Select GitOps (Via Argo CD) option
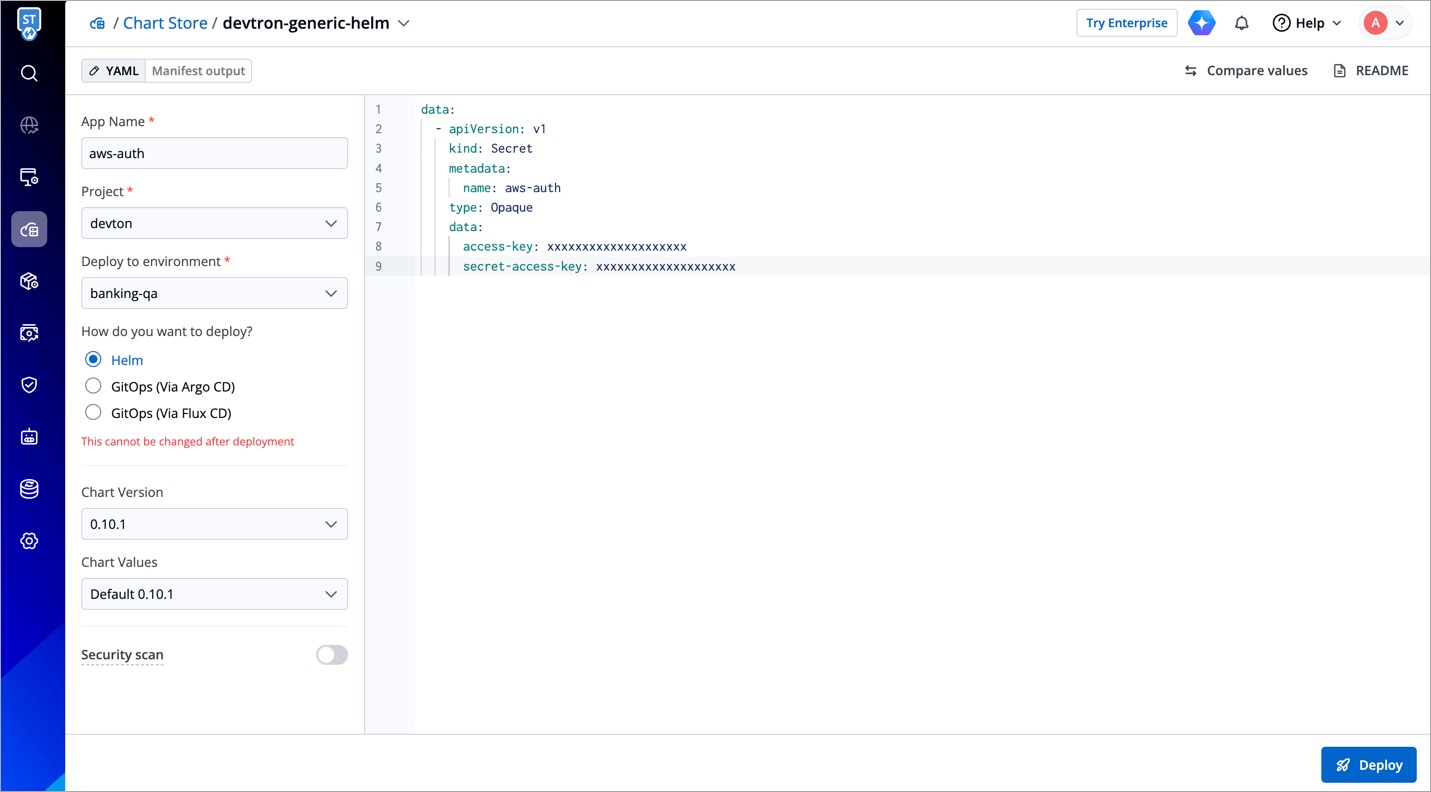Image resolution: width=1431 pixels, height=792 pixels. [93, 386]
